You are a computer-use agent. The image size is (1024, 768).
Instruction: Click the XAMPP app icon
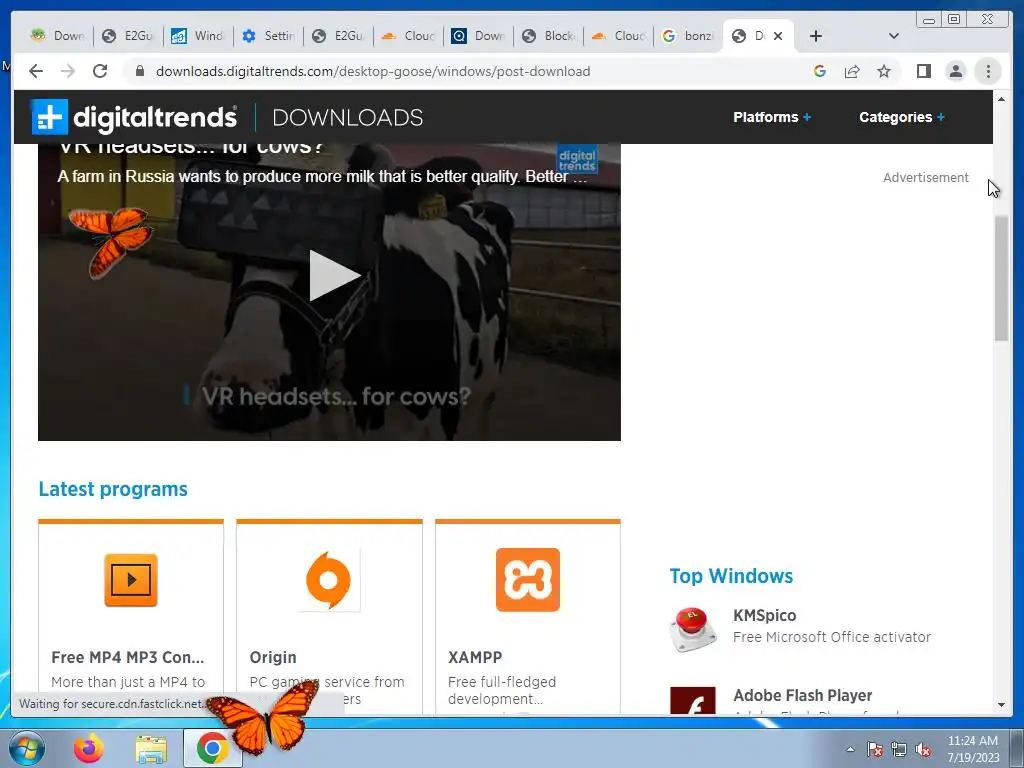pos(528,580)
